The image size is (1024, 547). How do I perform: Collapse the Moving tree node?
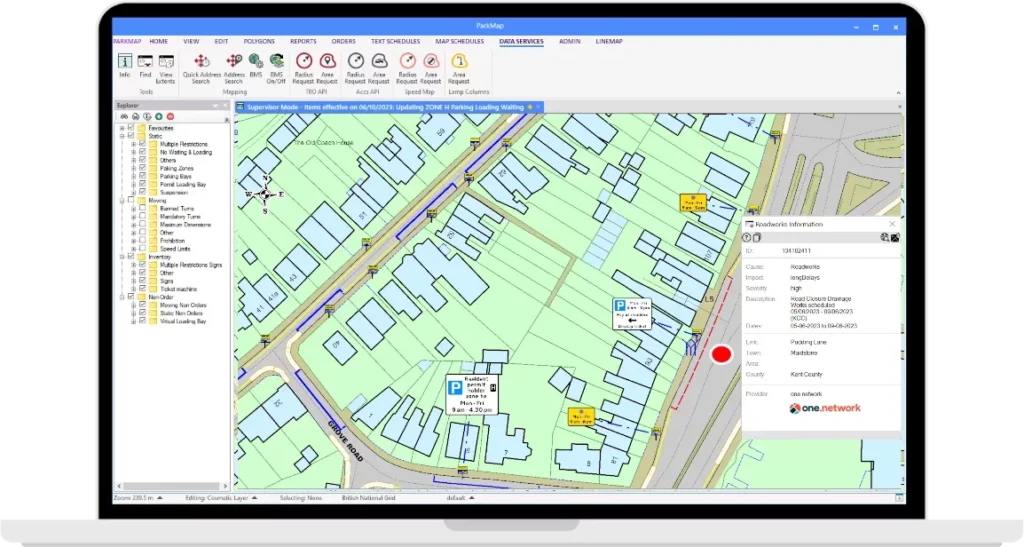122,200
